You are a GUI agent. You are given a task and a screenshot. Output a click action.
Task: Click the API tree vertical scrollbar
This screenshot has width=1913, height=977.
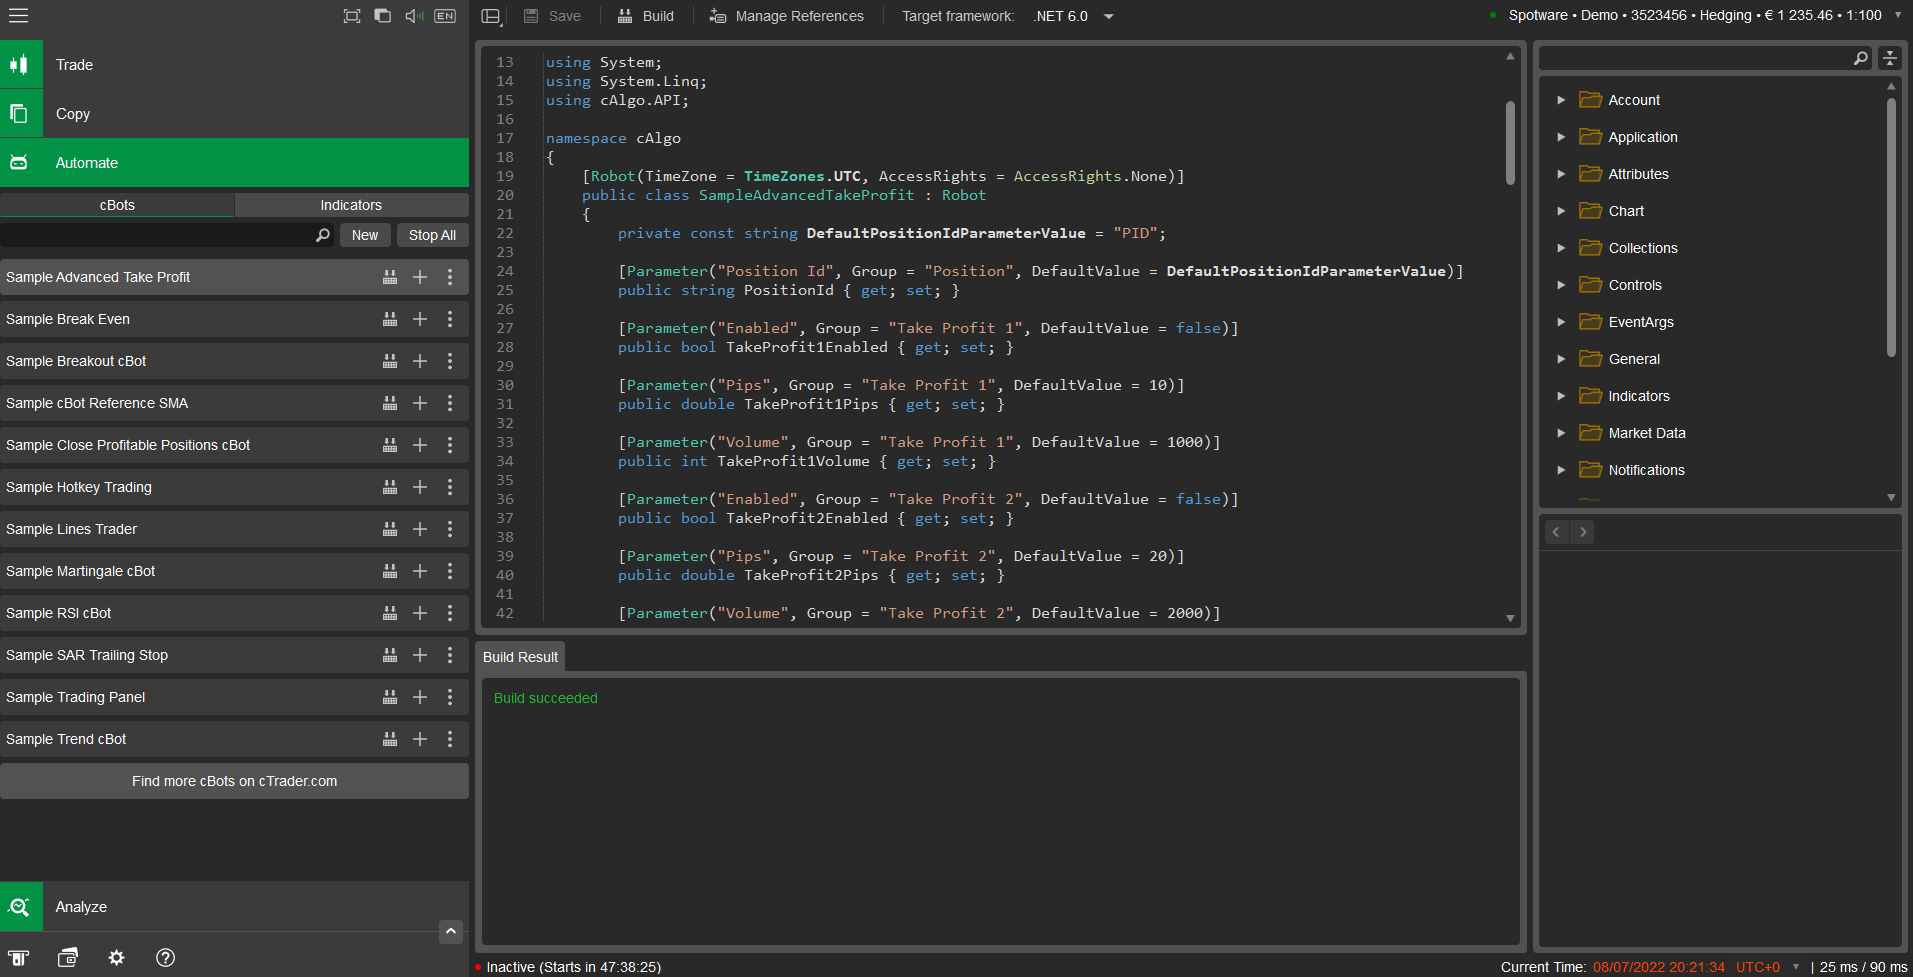point(1891,226)
